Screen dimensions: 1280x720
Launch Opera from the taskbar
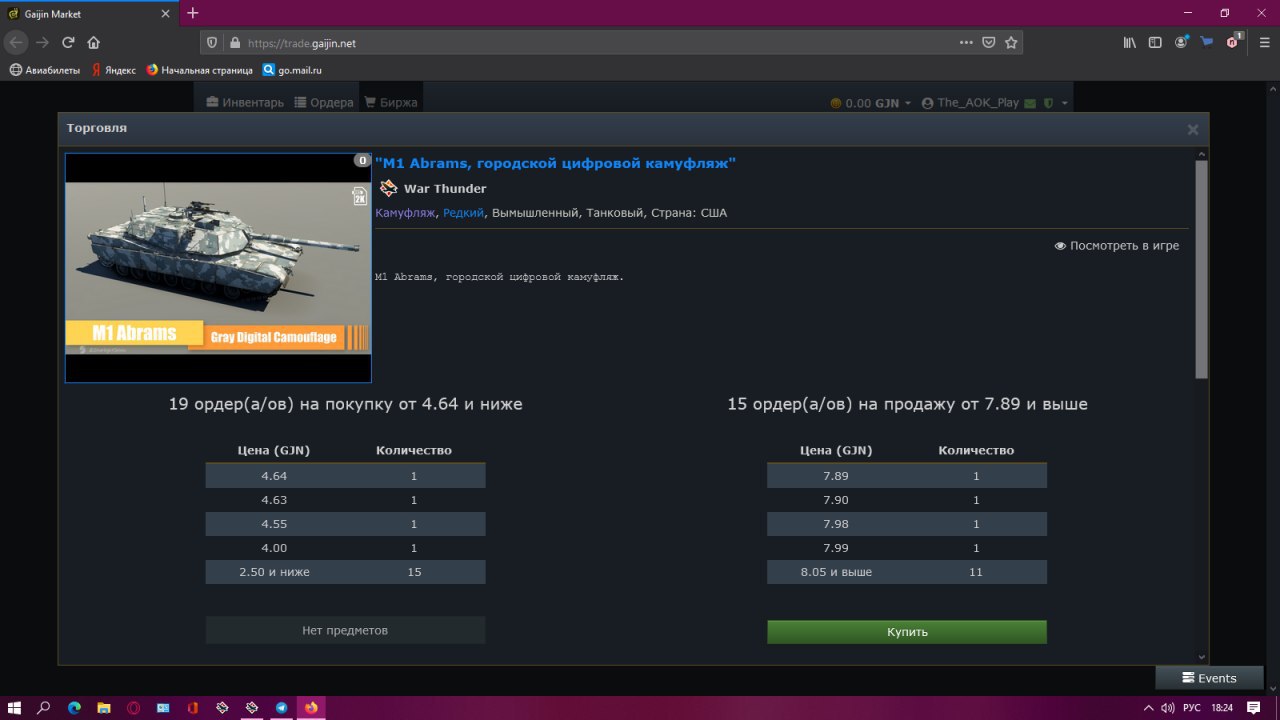click(133, 707)
